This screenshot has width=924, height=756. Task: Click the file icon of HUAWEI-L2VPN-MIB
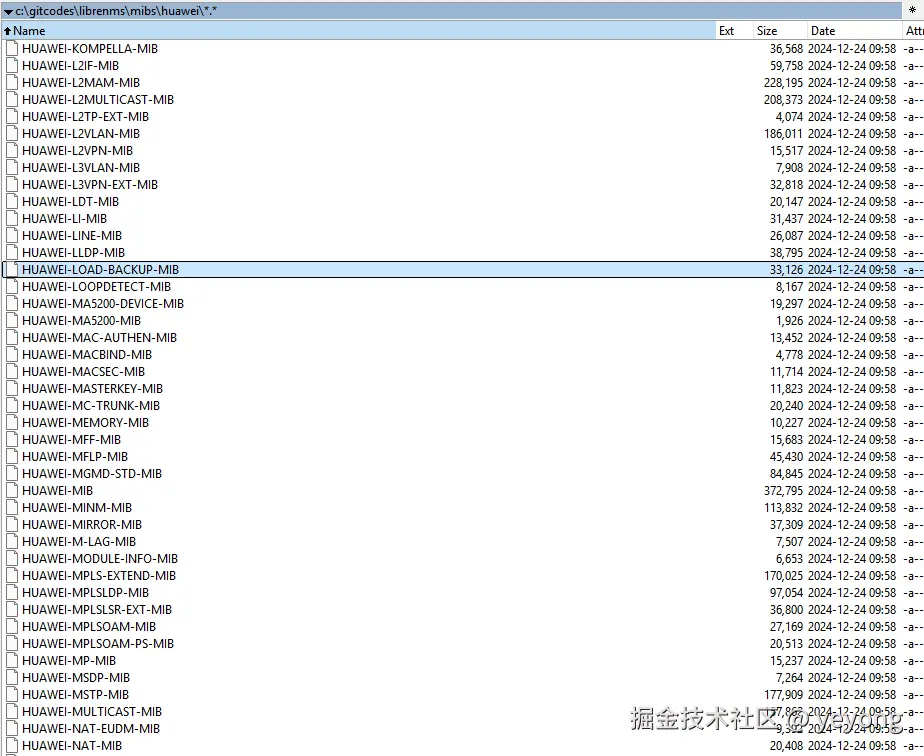12,150
